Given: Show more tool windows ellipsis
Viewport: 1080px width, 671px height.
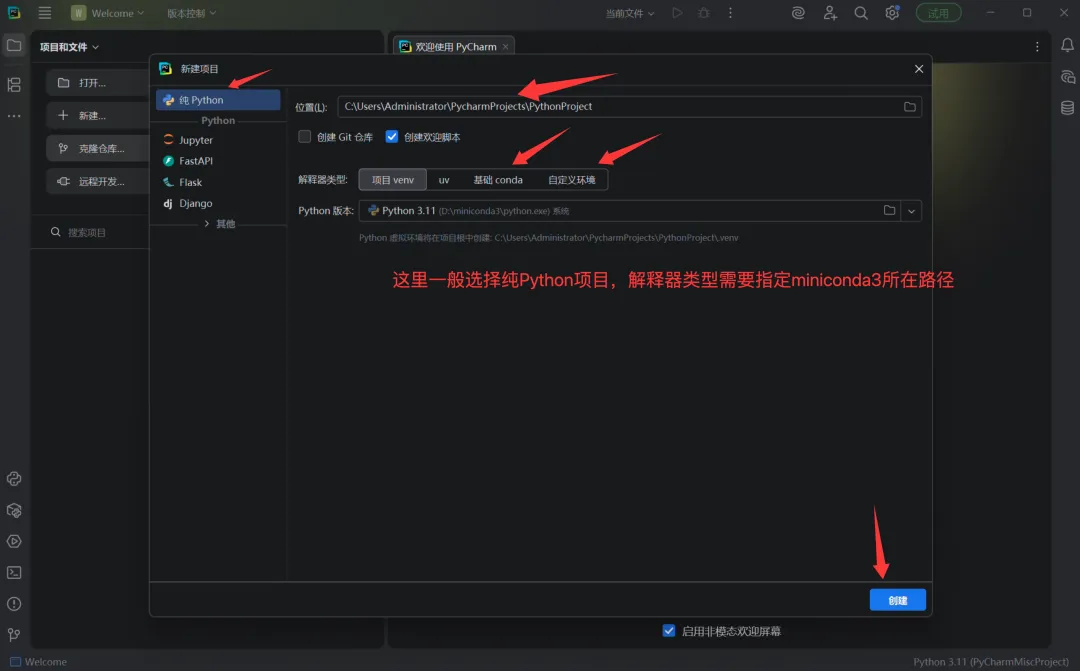Looking at the screenshot, I should pos(14,116).
